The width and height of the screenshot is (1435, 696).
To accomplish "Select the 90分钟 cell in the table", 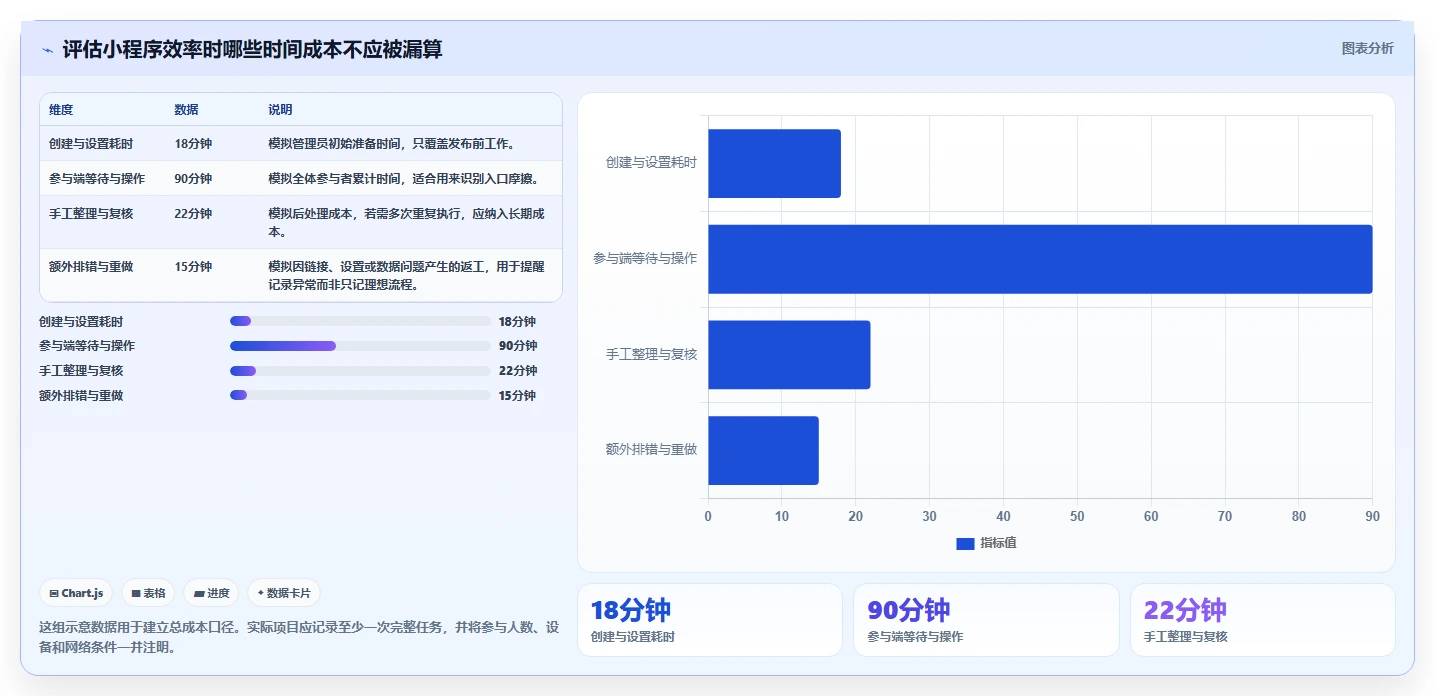I will click(x=193, y=179).
